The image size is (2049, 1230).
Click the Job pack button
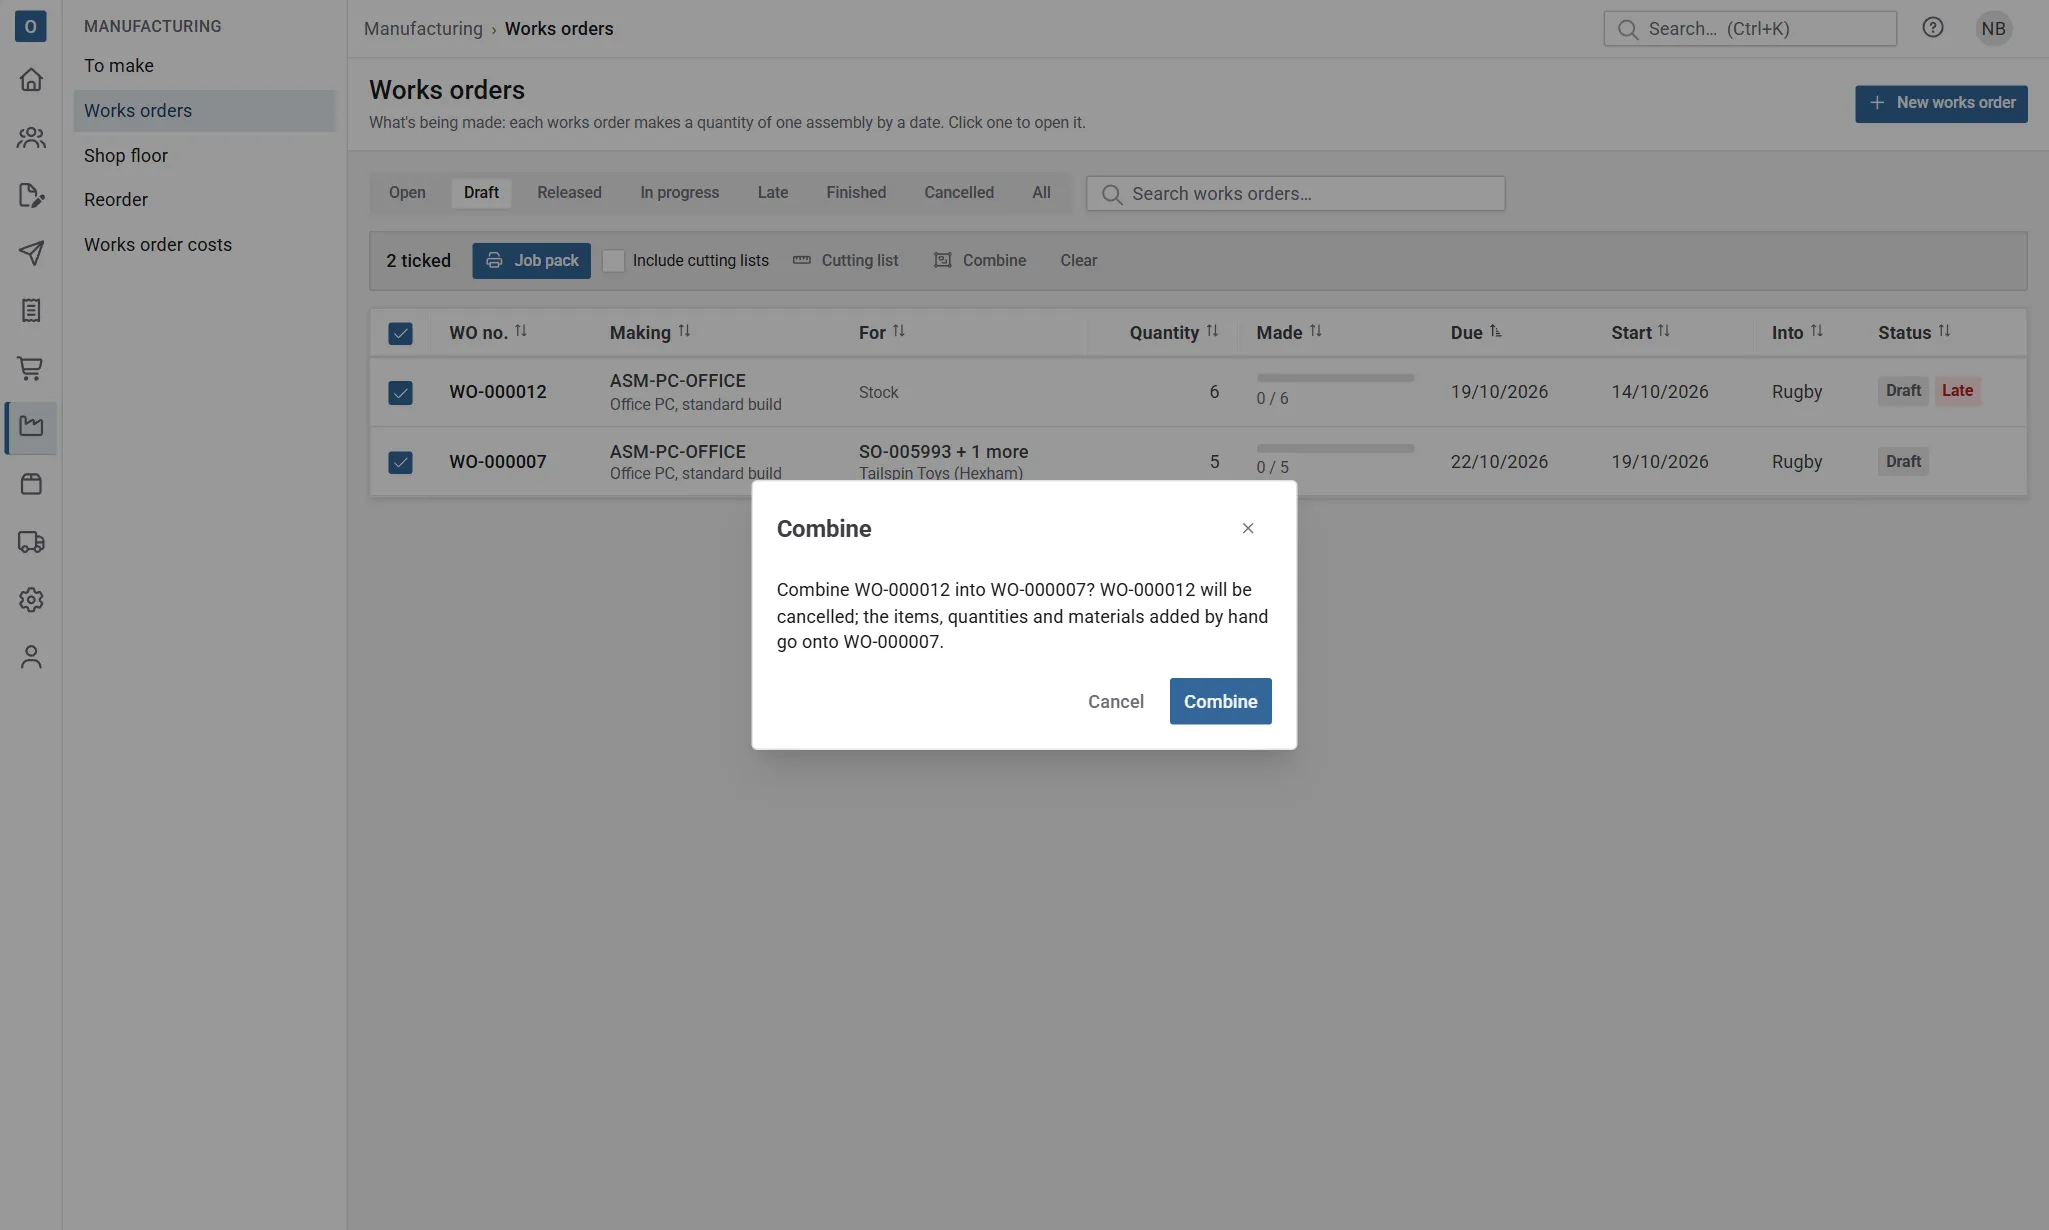[x=531, y=261]
